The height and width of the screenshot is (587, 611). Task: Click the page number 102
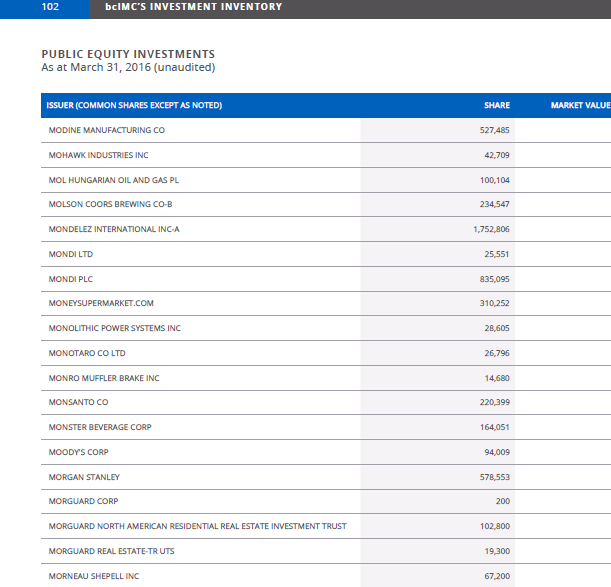50,7
